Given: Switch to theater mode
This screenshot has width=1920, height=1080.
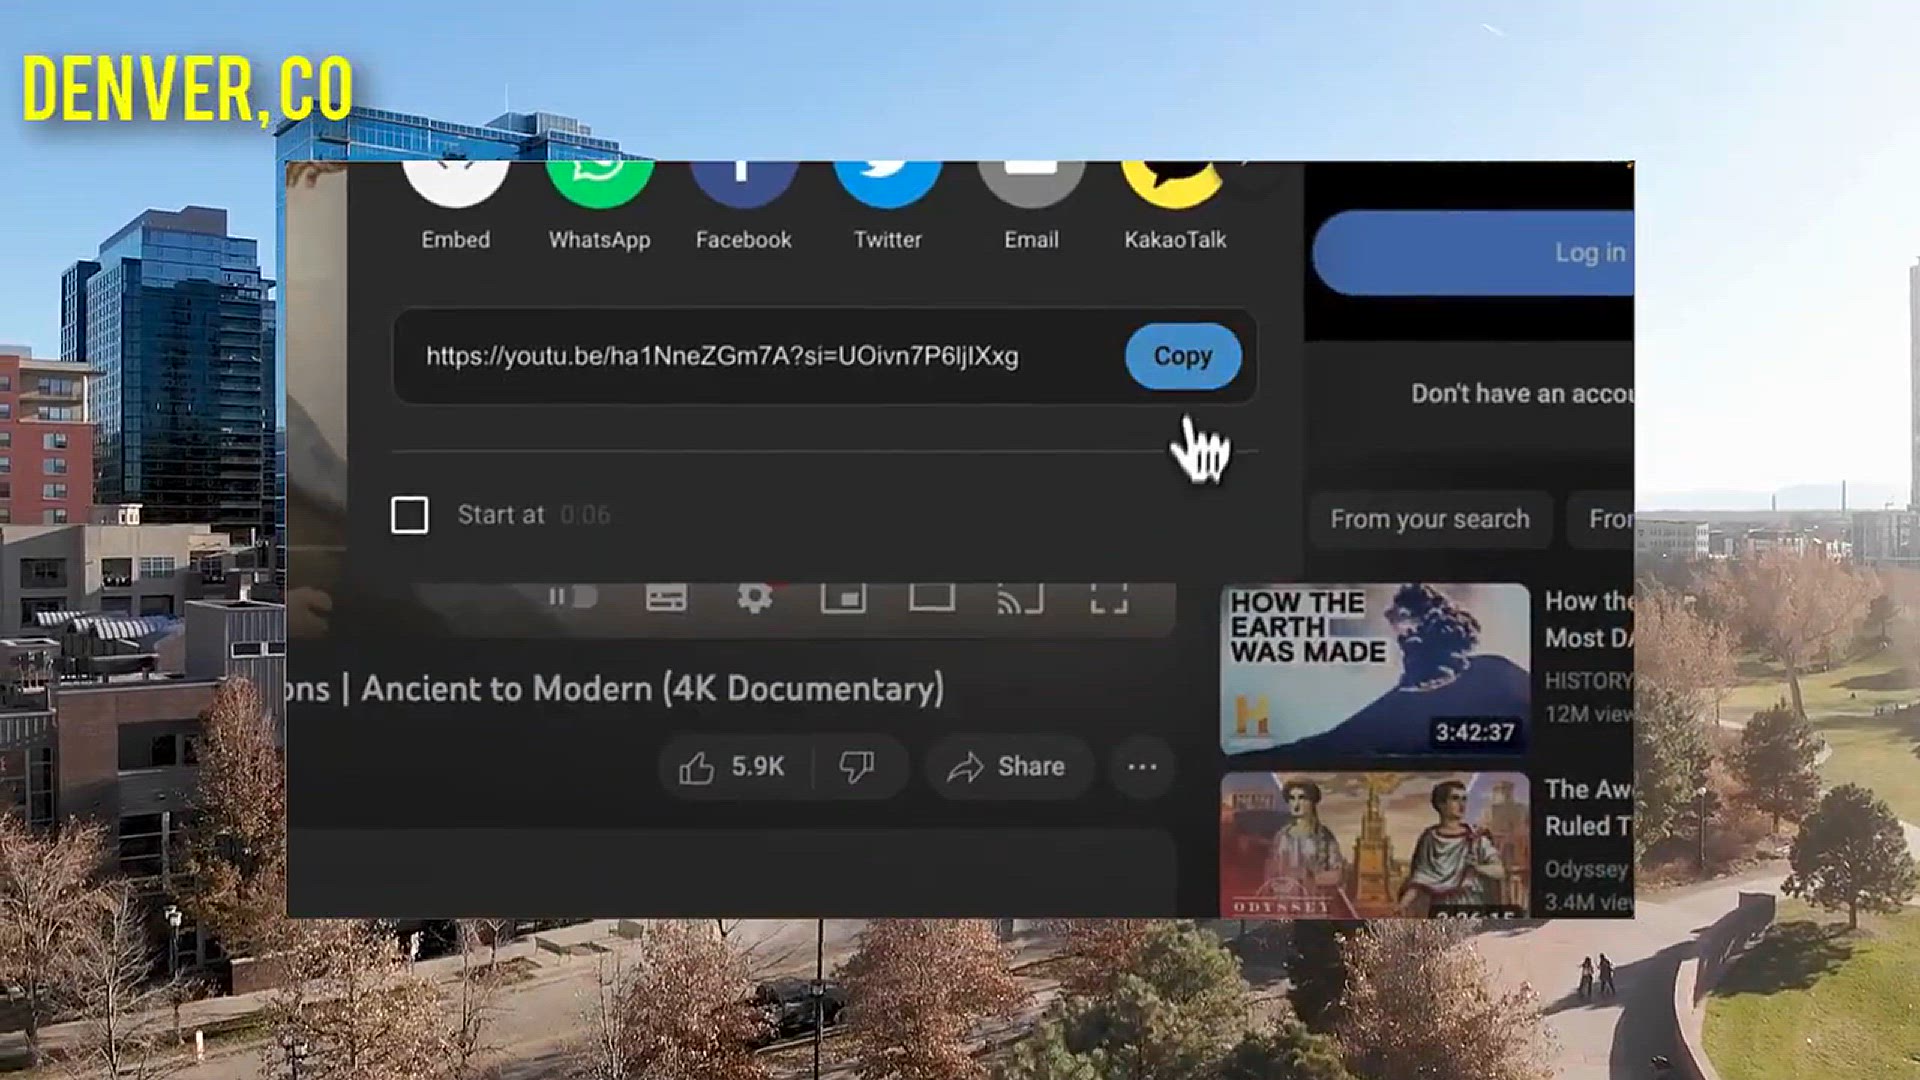Looking at the screenshot, I should pyautogui.click(x=931, y=597).
